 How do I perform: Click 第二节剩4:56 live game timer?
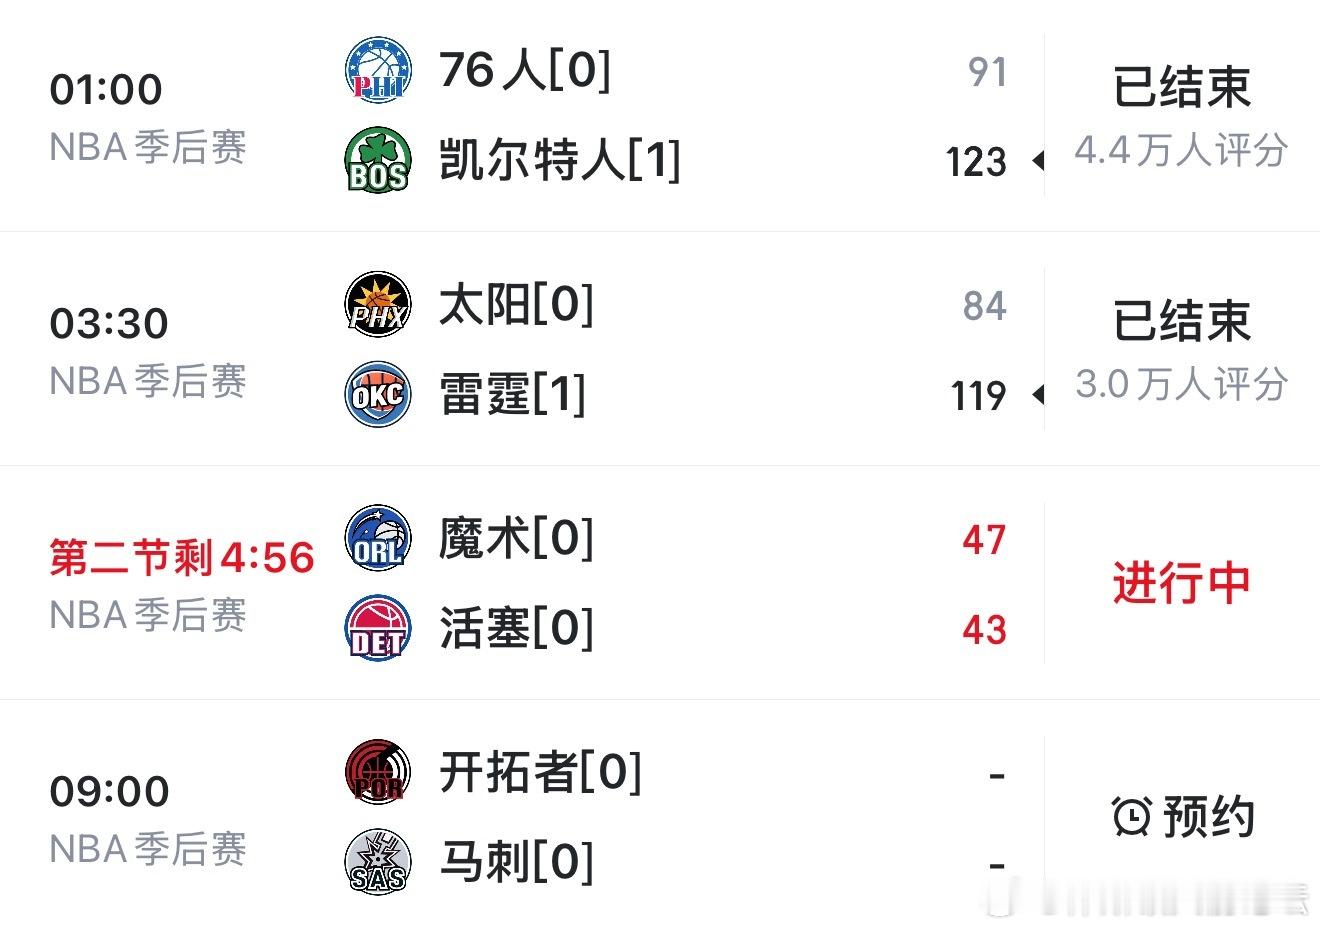181,558
